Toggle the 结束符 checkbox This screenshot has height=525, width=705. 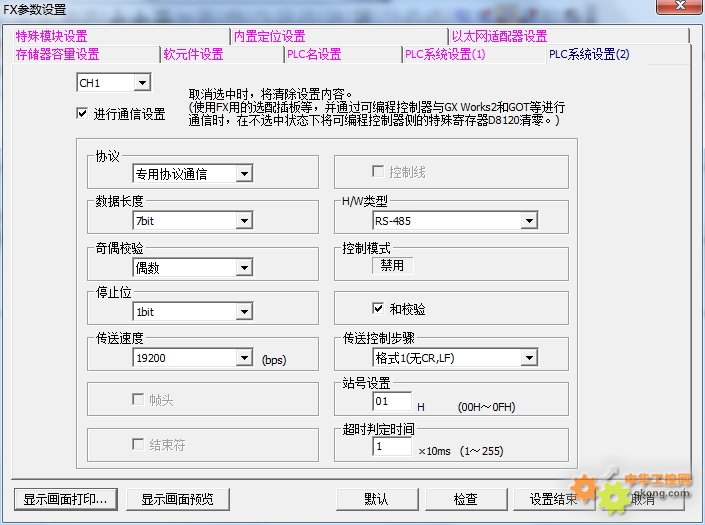(x=138, y=444)
